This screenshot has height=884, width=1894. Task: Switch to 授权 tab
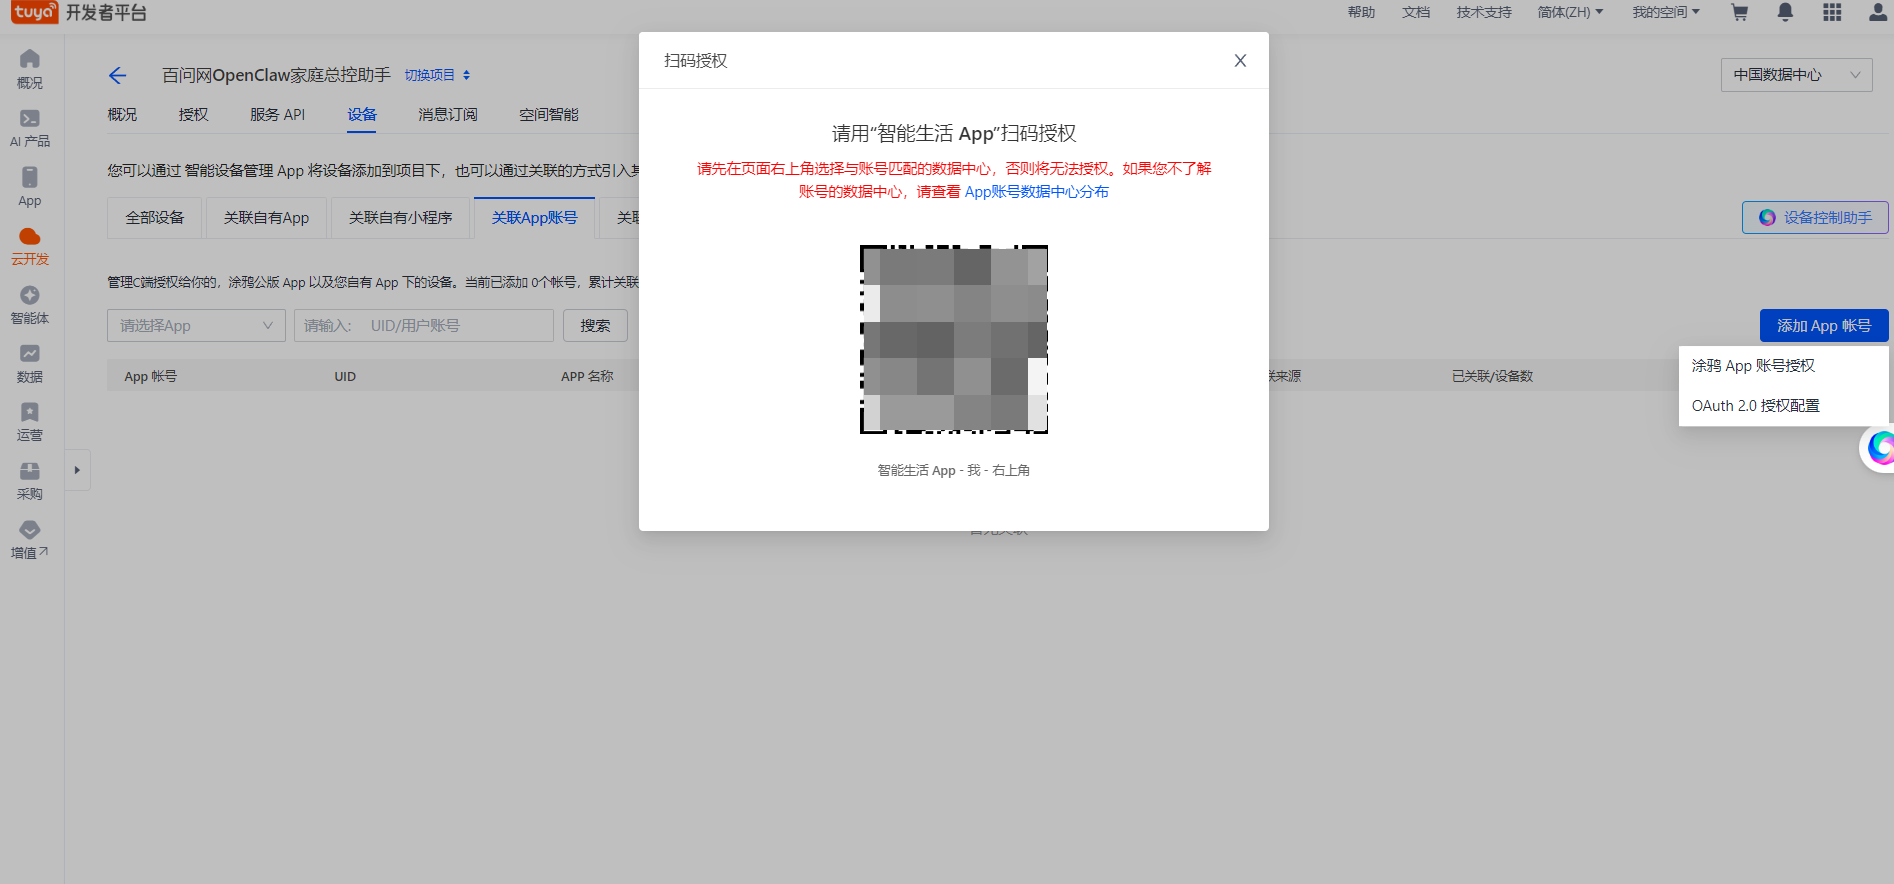click(193, 115)
